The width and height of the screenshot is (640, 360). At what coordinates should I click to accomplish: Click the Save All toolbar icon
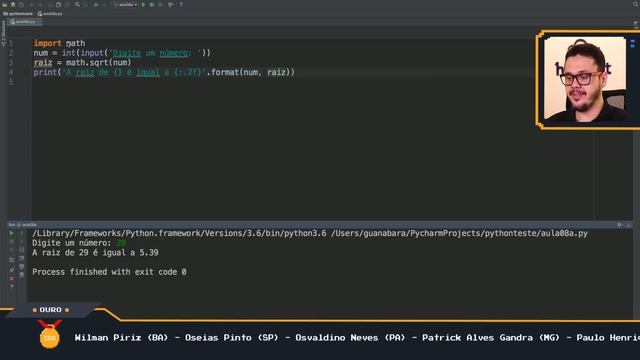coord(13,5)
